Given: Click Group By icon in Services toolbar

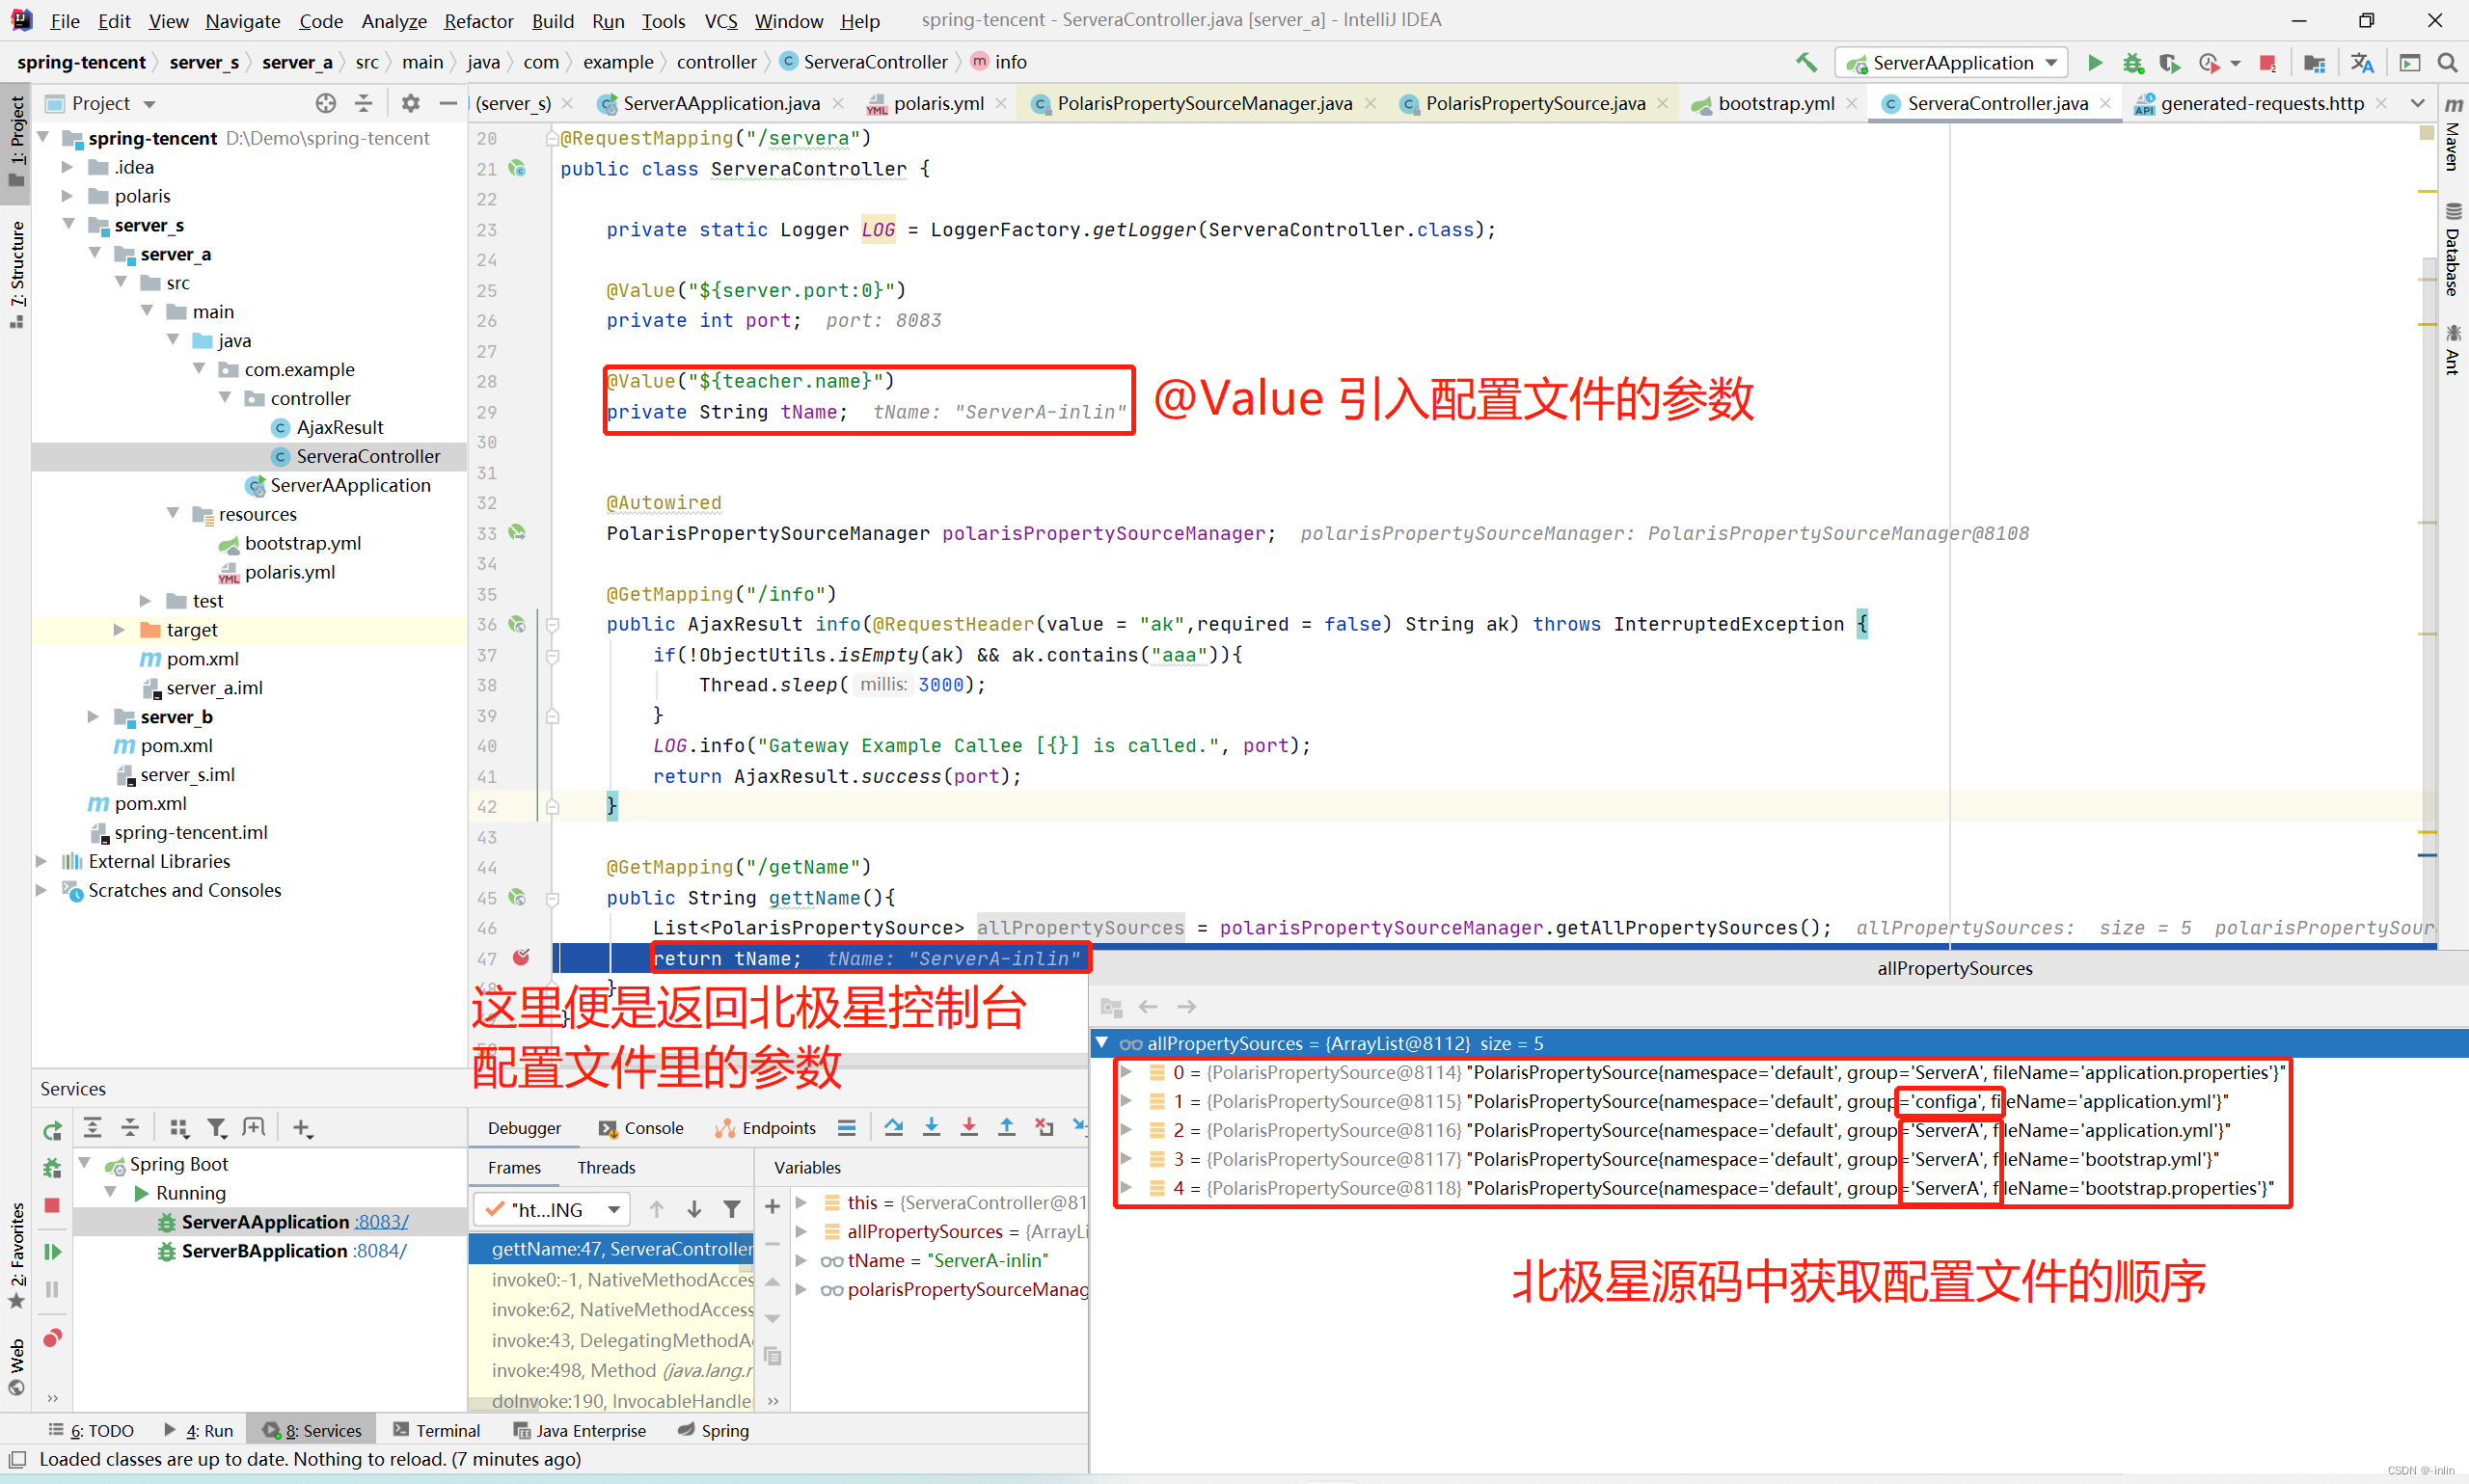Looking at the screenshot, I should point(179,1128).
